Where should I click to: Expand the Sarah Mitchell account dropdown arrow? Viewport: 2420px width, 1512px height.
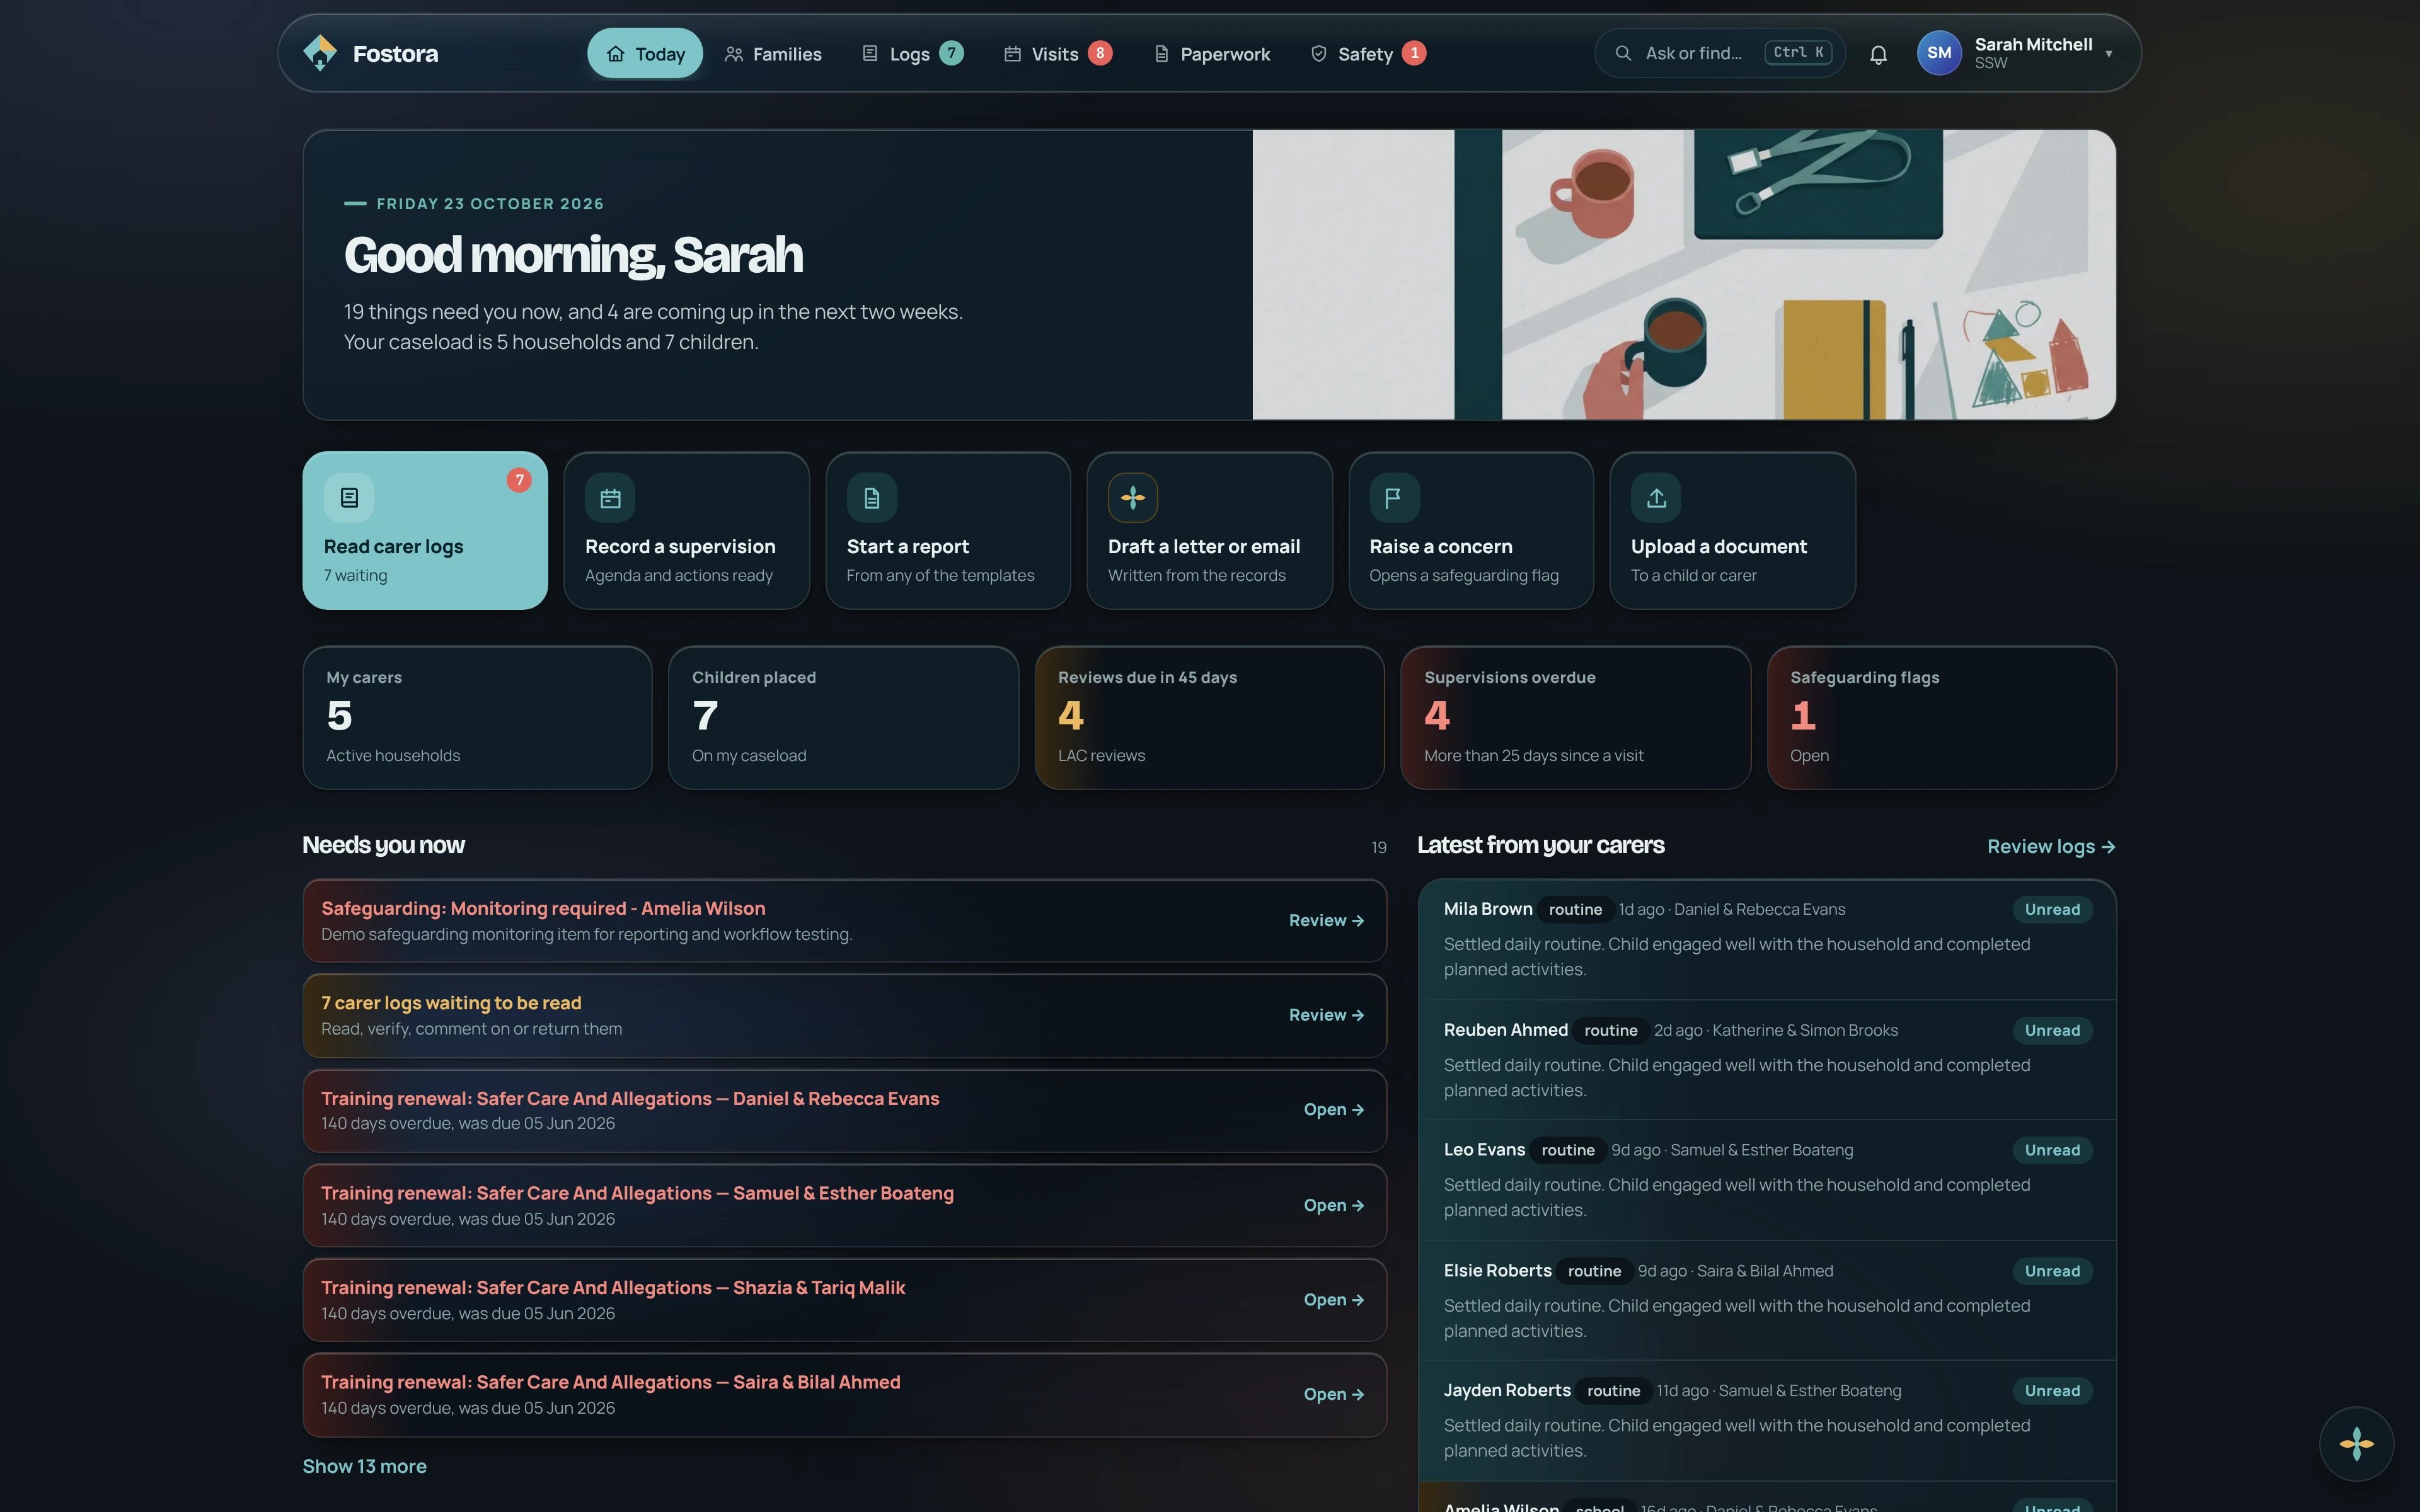(2109, 54)
